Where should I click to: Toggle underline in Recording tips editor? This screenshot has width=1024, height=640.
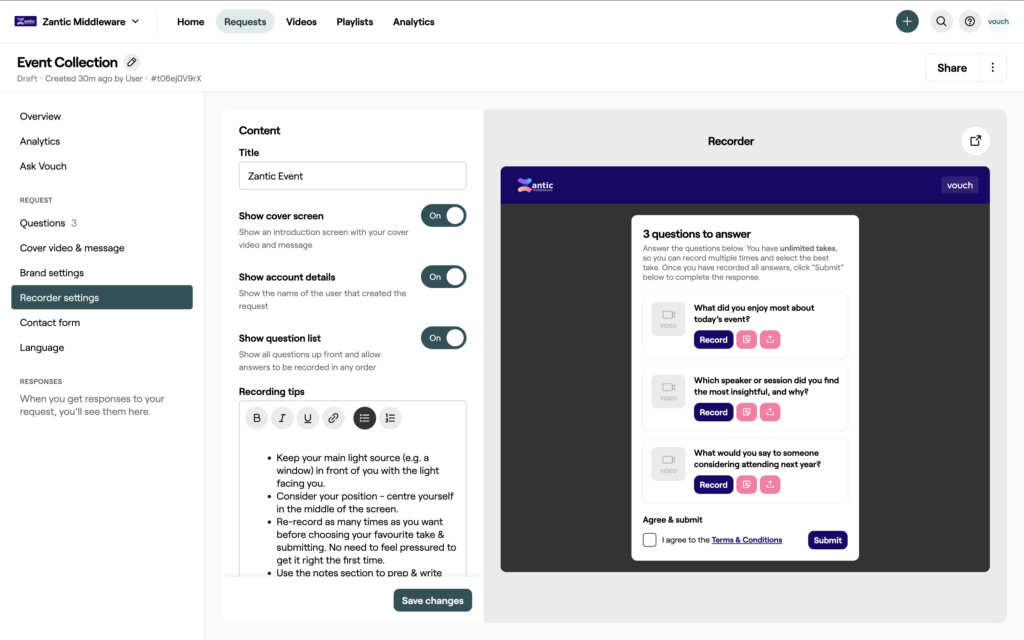(x=308, y=418)
